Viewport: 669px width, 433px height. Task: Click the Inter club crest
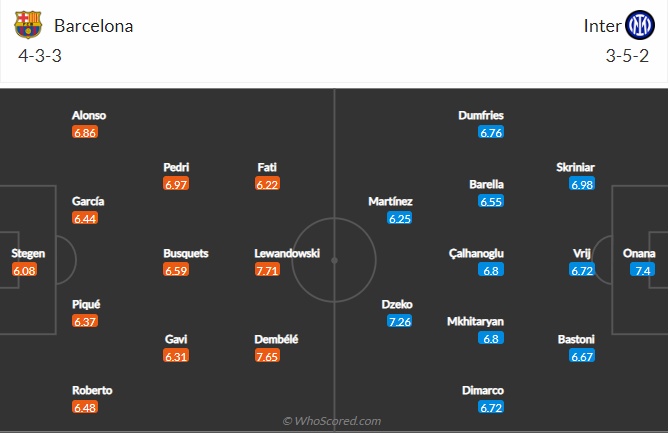pos(639,25)
